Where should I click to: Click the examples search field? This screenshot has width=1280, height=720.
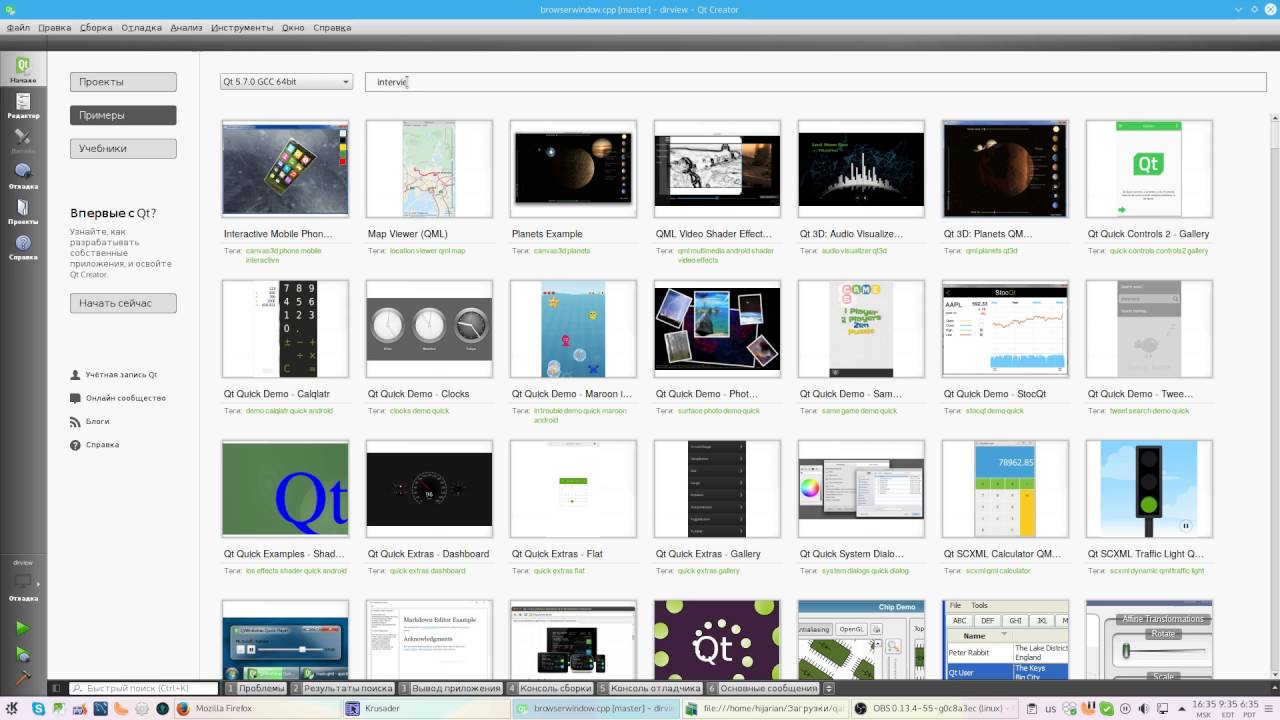tap(815, 82)
